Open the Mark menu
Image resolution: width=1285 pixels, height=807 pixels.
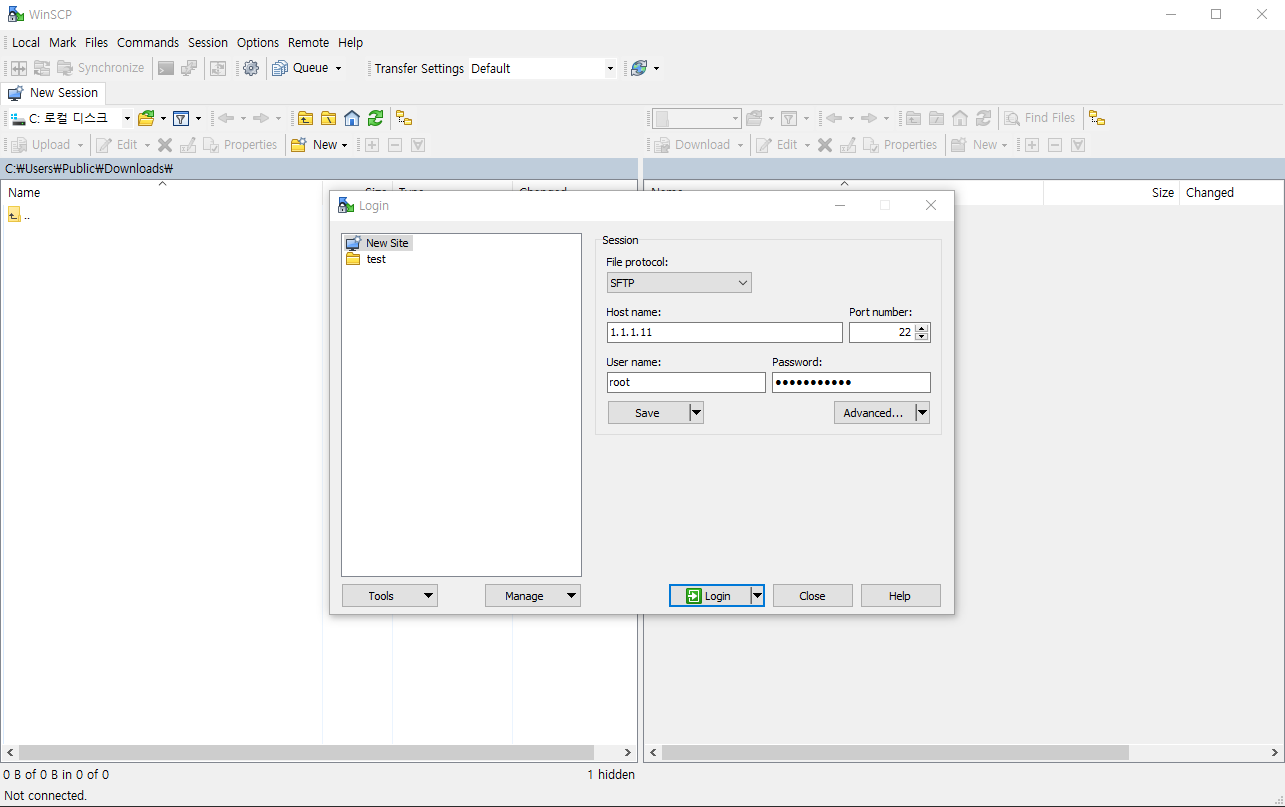63,43
